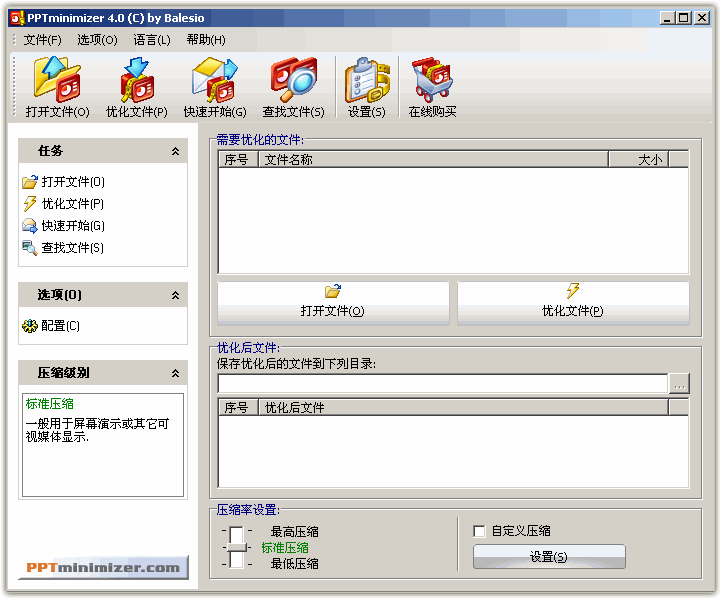Visit the PPTminimizer.com link
The width and height of the screenshot is (721, 599).
(x=103, y=567)
